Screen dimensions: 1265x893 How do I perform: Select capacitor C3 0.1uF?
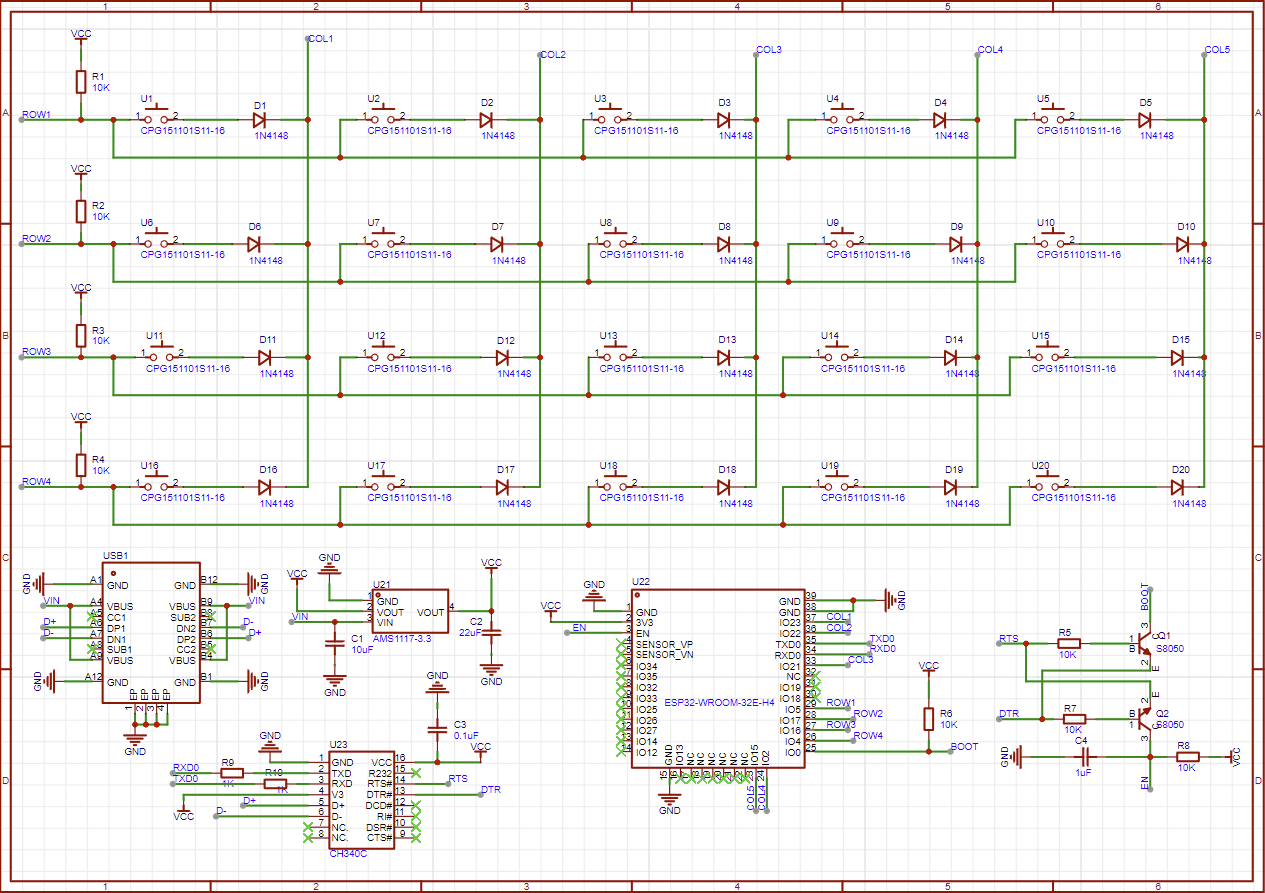click(437, 728)
